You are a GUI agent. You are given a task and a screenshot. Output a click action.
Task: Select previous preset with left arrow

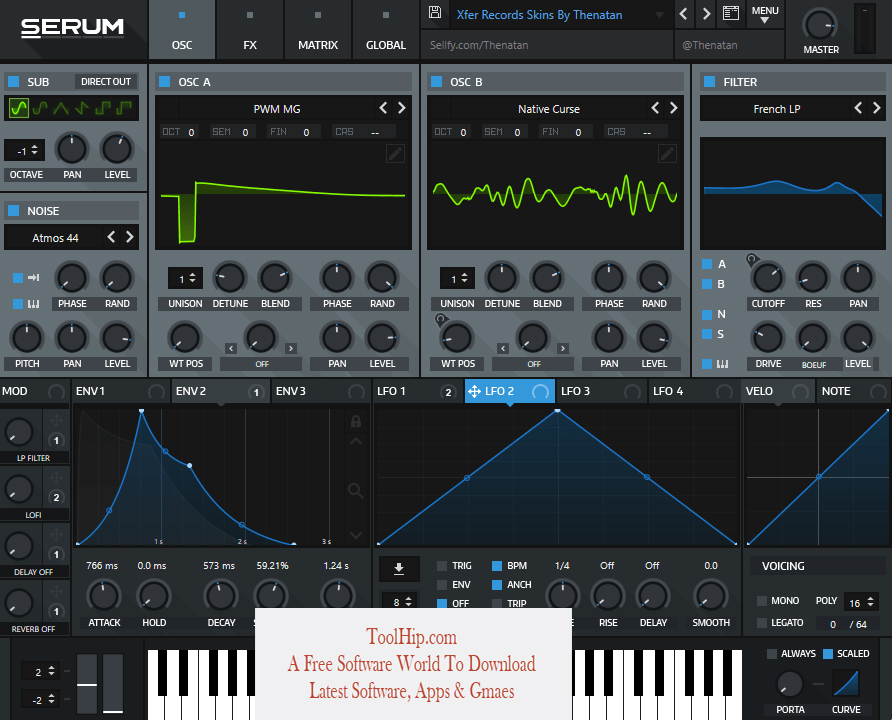coord(684,14)
